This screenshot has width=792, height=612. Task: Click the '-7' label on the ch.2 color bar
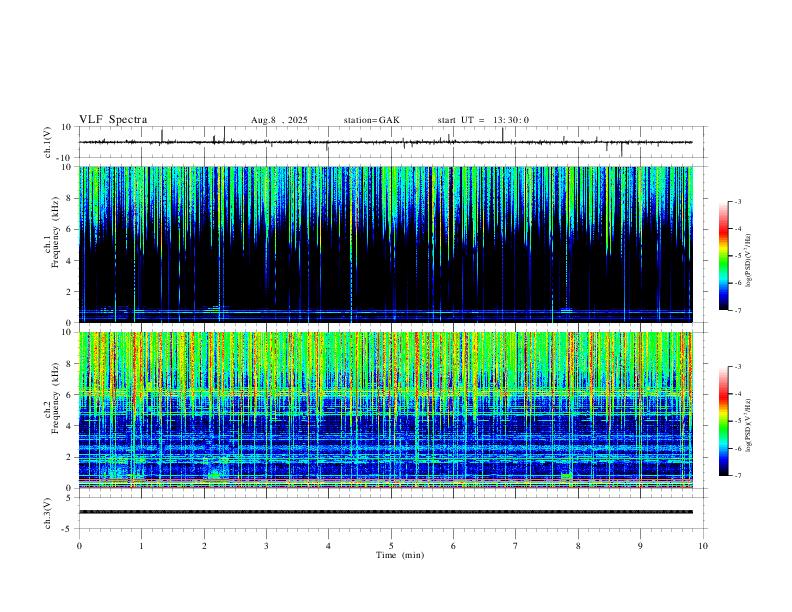tap(737, 476)
